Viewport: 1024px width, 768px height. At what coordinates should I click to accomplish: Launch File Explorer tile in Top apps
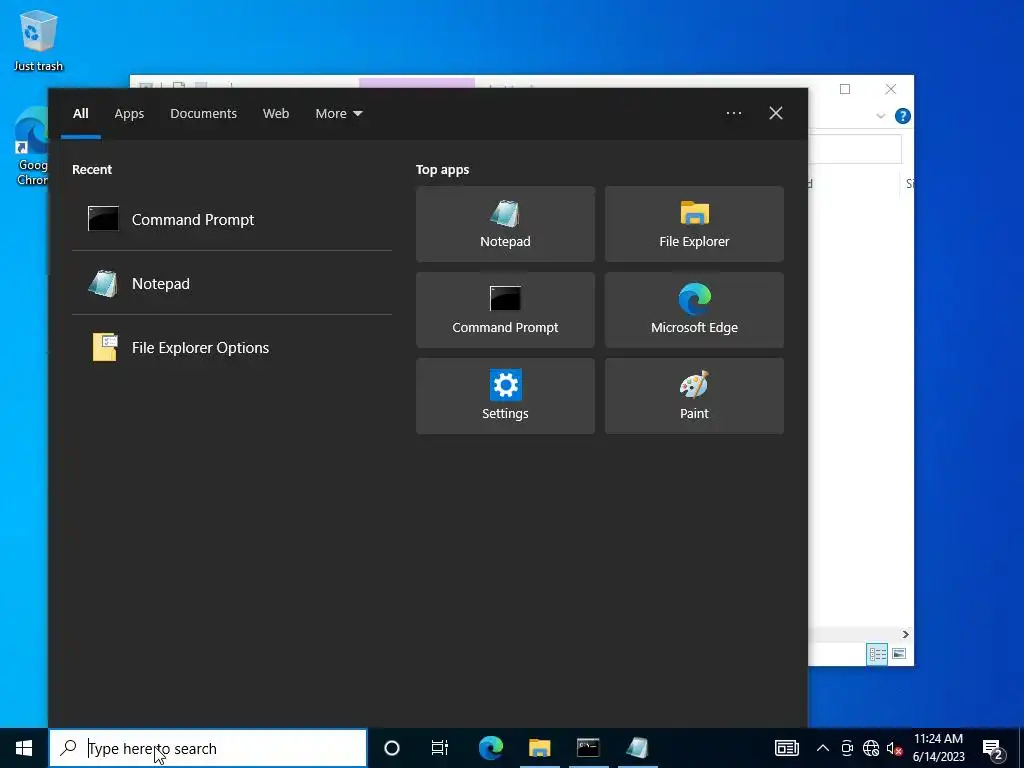click(694, 224)
